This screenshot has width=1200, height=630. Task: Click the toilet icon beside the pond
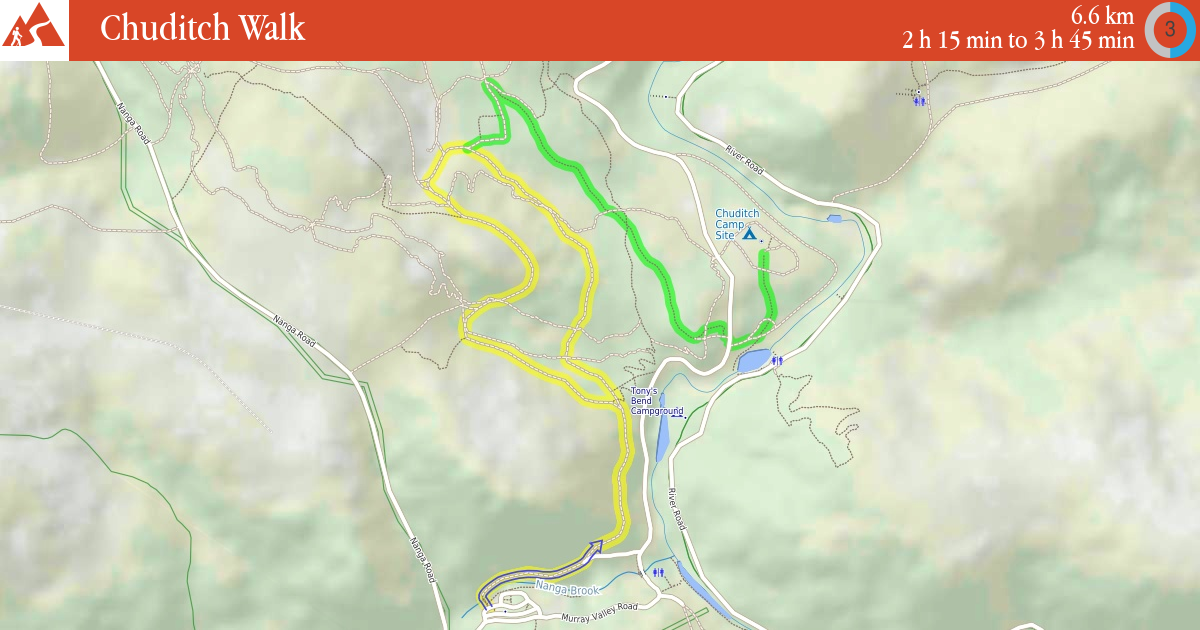tap(777, 360)
